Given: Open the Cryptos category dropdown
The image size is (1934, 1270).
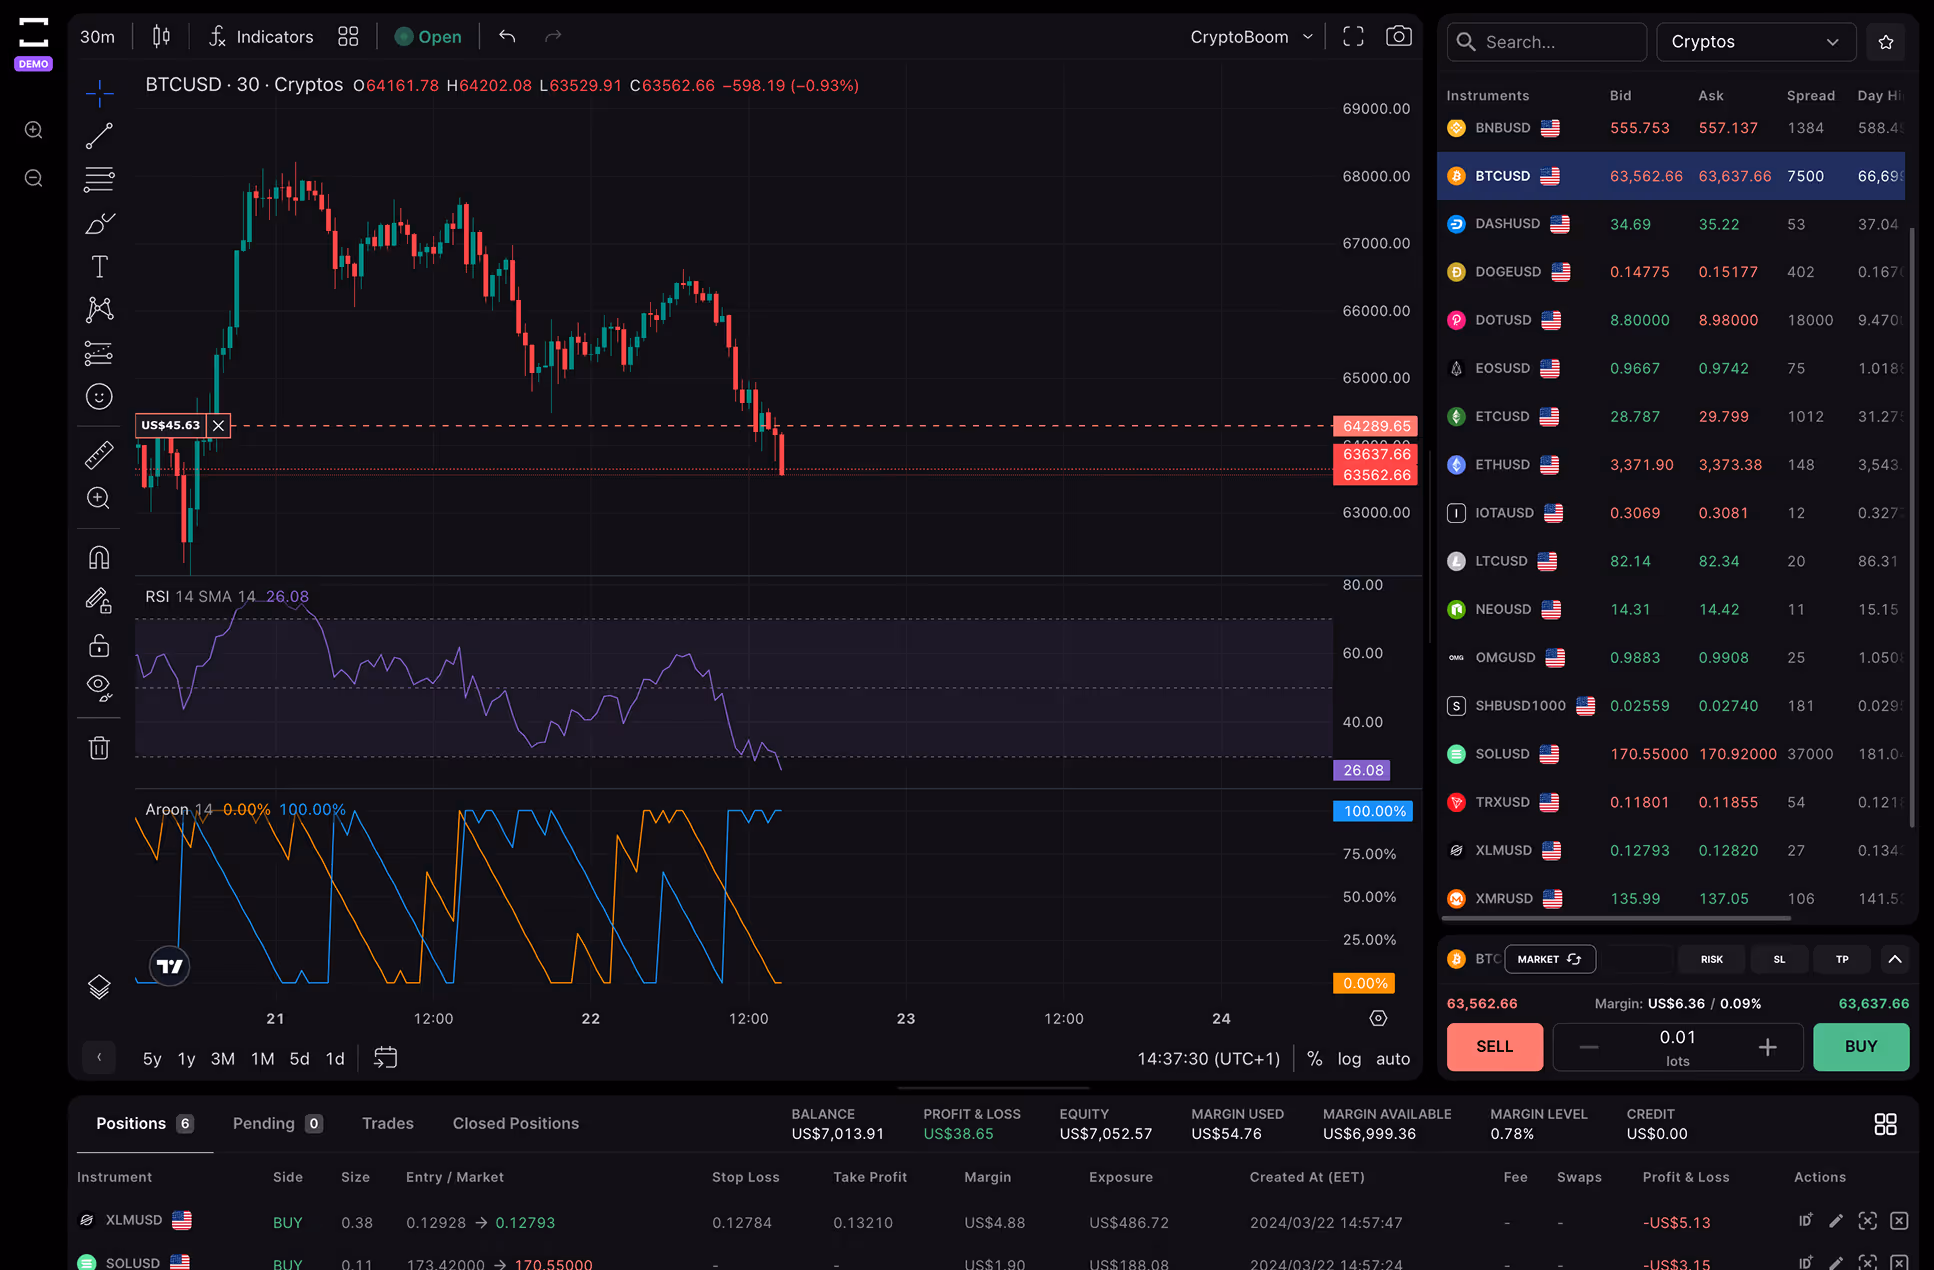Looking at the screenshot, I should click(1756, 42).
